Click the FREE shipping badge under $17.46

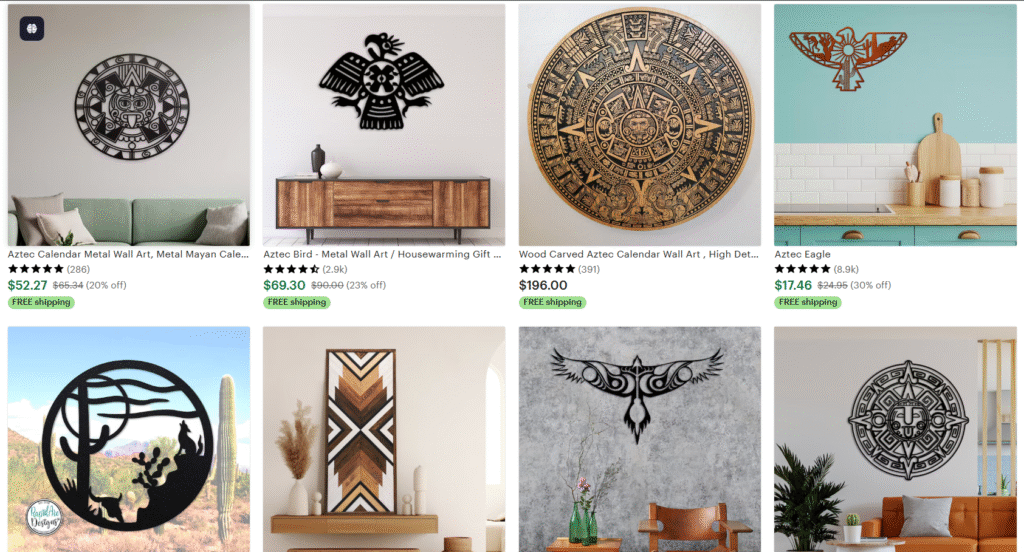click(808, 302)
